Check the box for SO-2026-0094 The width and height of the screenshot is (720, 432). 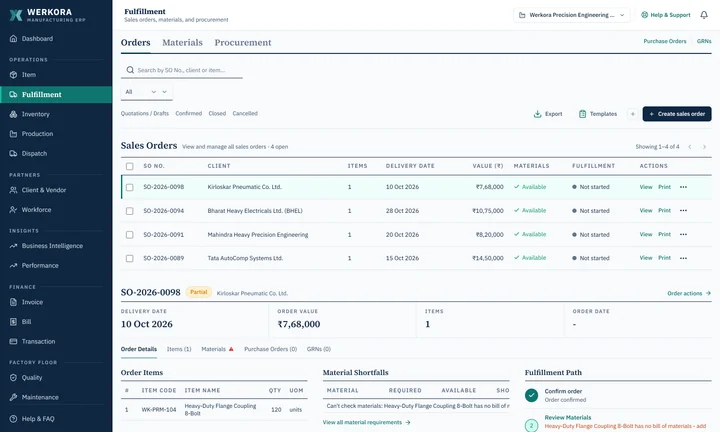pos(129,211)
